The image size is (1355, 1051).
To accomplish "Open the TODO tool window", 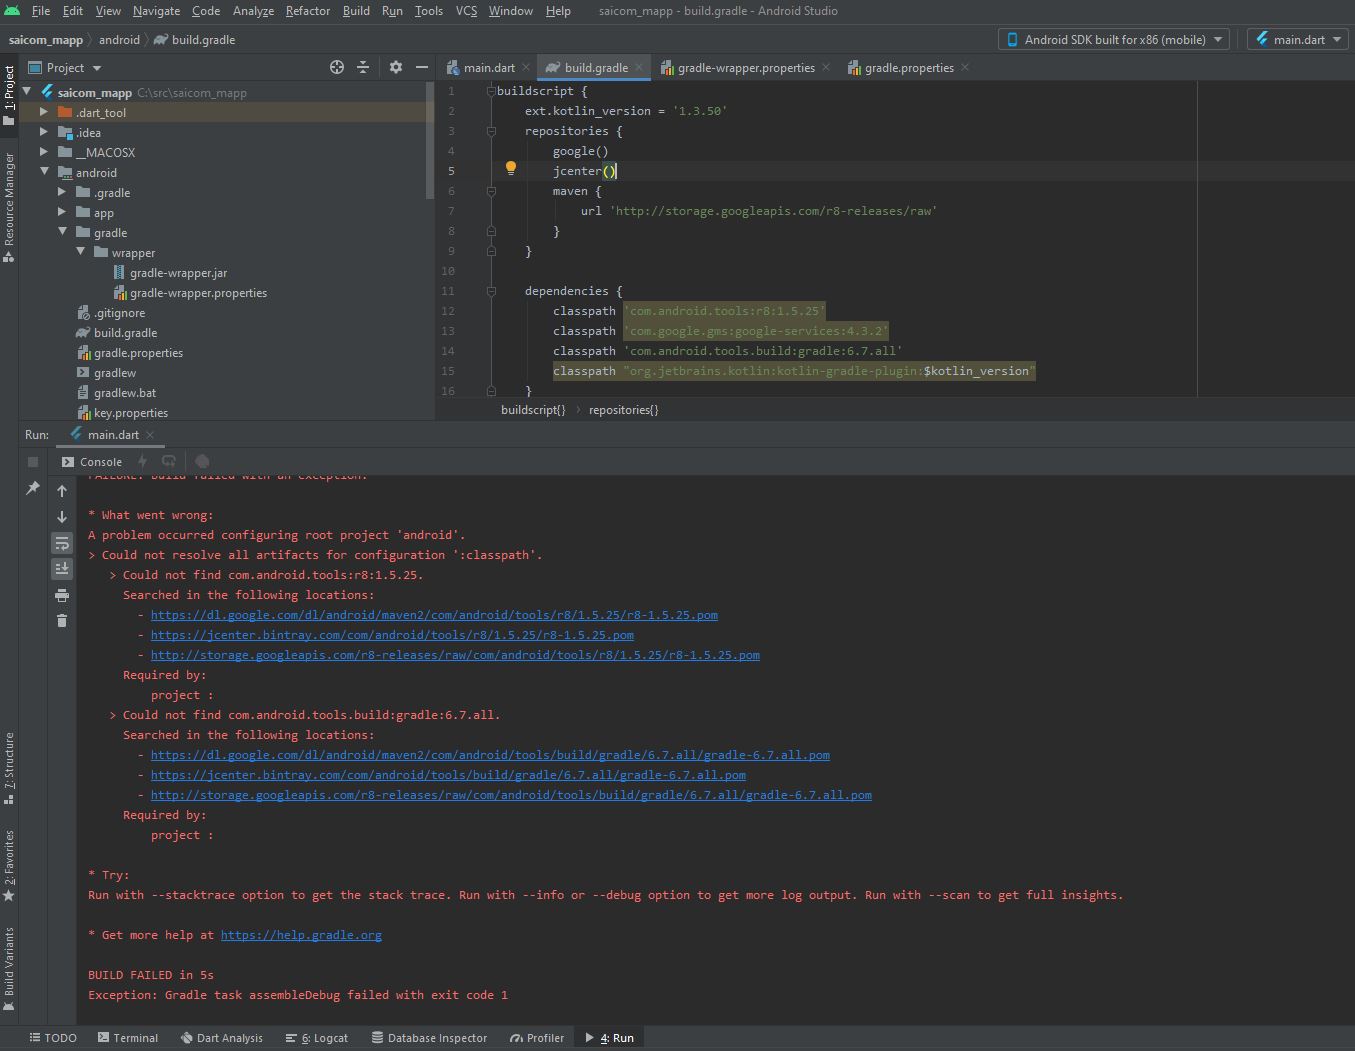I will click(x=53, y=1038).
